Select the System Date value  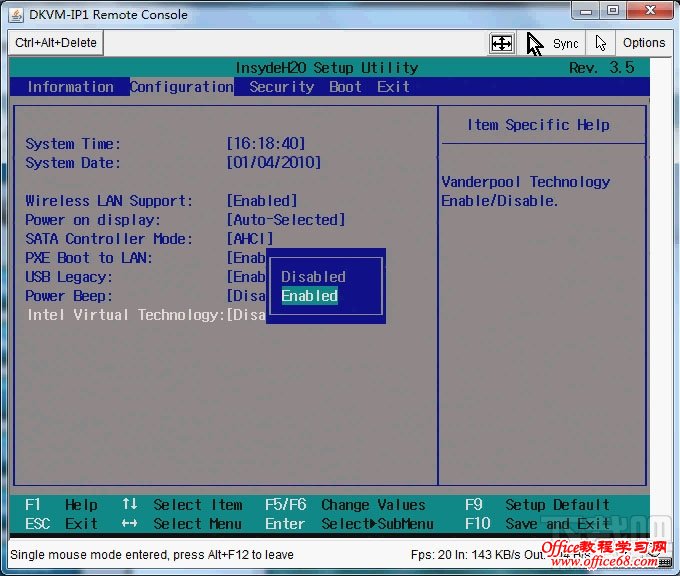[274, 163]
